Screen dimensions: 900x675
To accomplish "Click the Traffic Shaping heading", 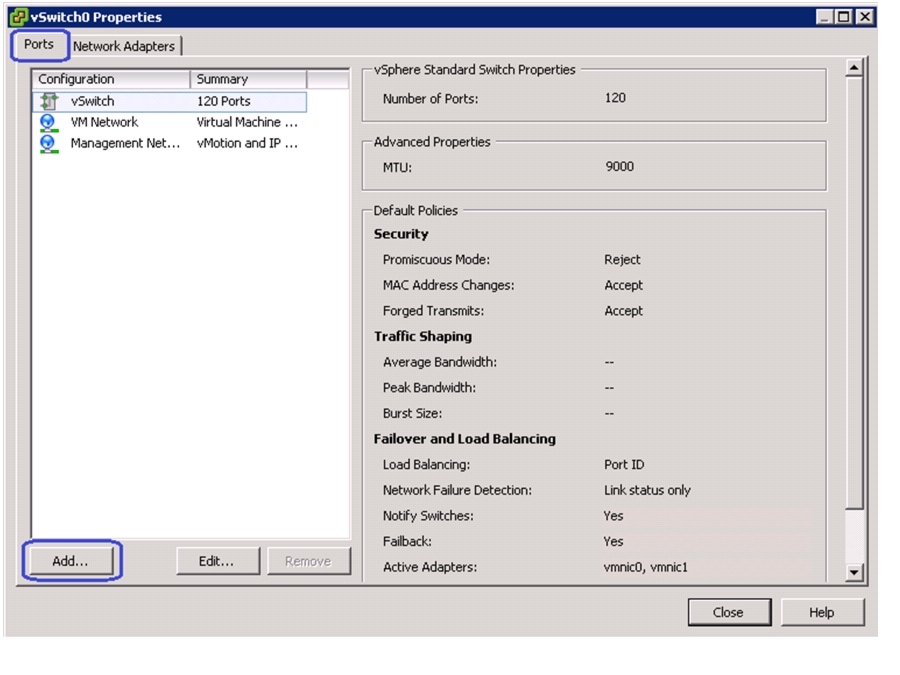I will point(423,337).
